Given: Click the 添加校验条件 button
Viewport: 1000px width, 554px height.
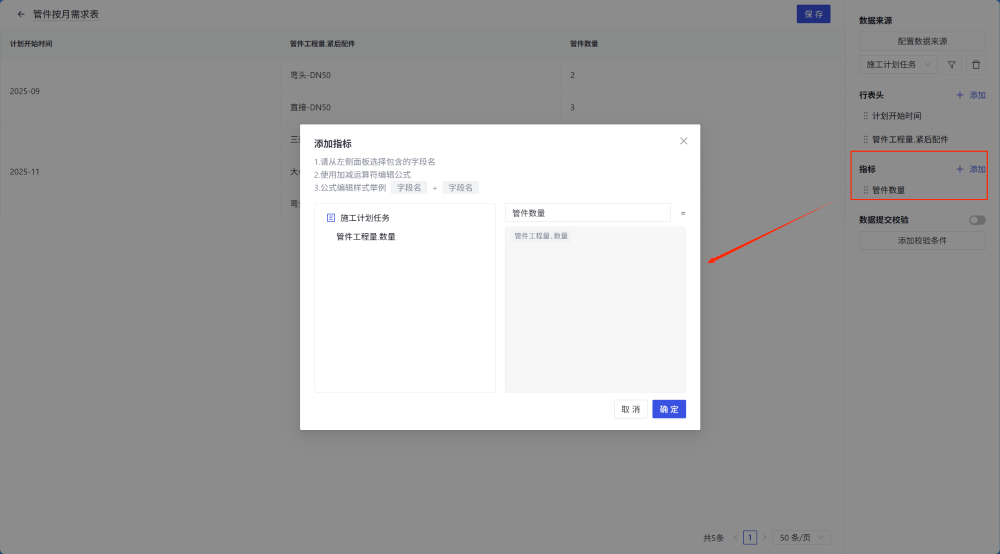Looking at the screenshot, I should coord(922,241).
